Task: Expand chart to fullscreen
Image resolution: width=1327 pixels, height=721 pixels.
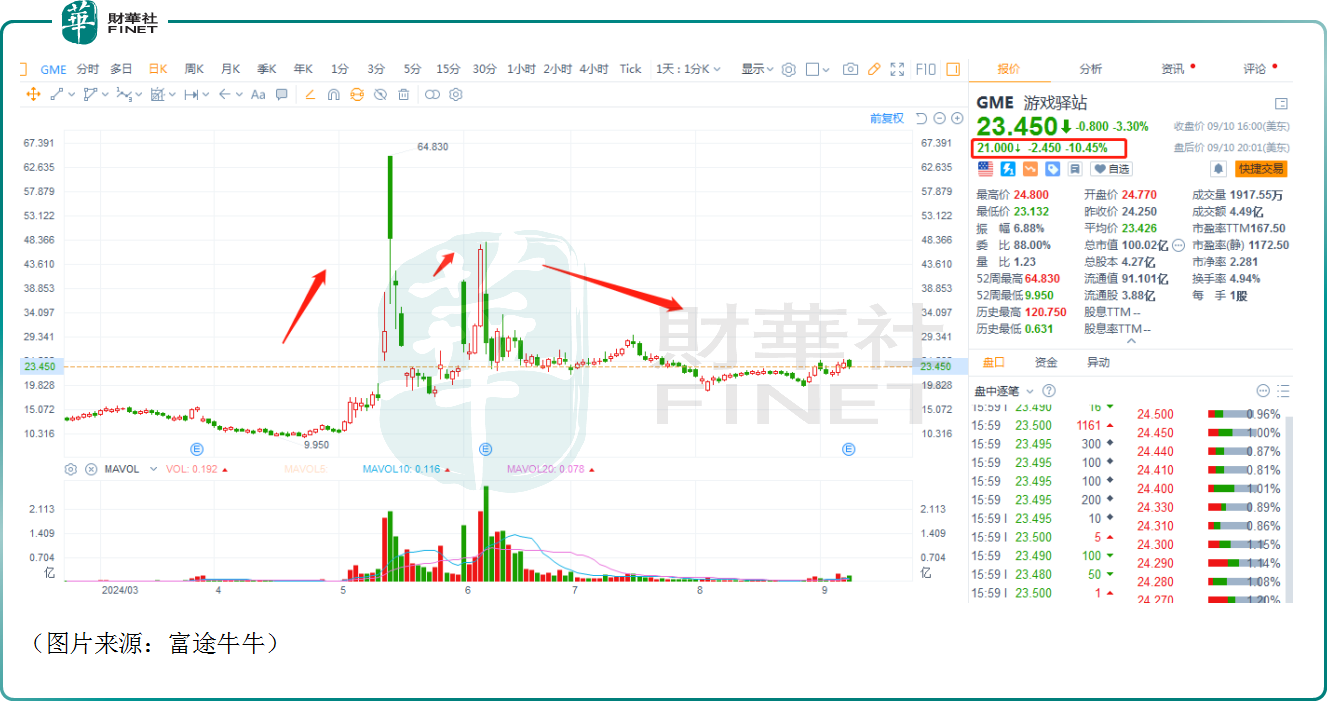Action: [x=897, y=69]
